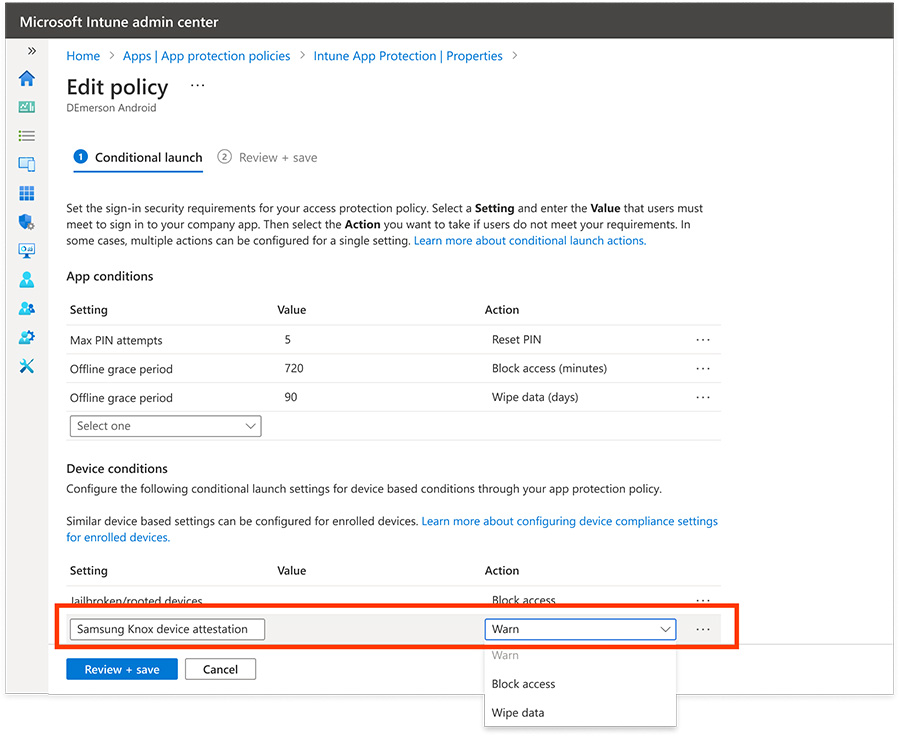Open the Users icon in the sidebar
This screenshot has height=745, width=899.
[x=26, y=280]
